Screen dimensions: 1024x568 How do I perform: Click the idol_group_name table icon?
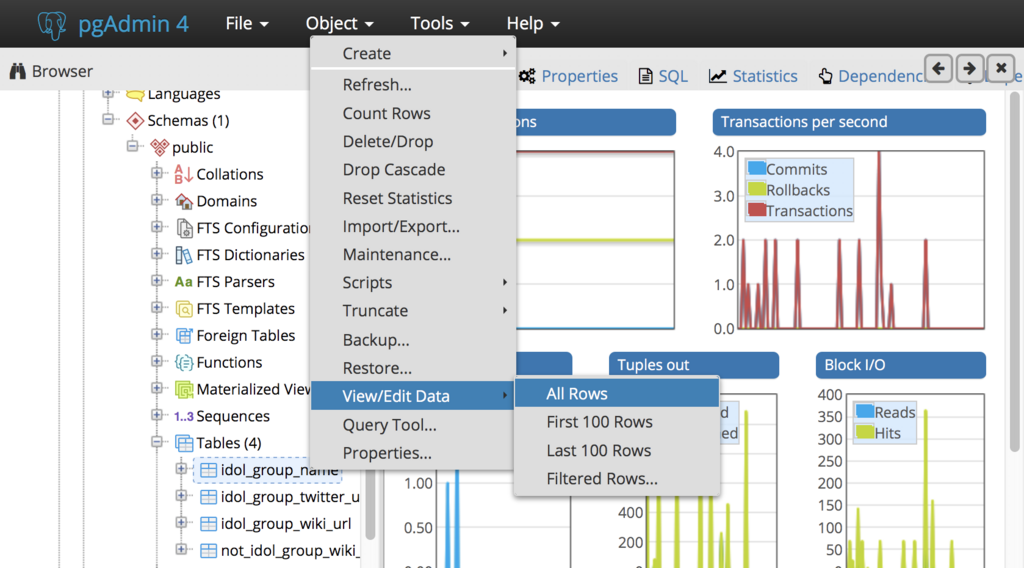click(x=208, y=470)
